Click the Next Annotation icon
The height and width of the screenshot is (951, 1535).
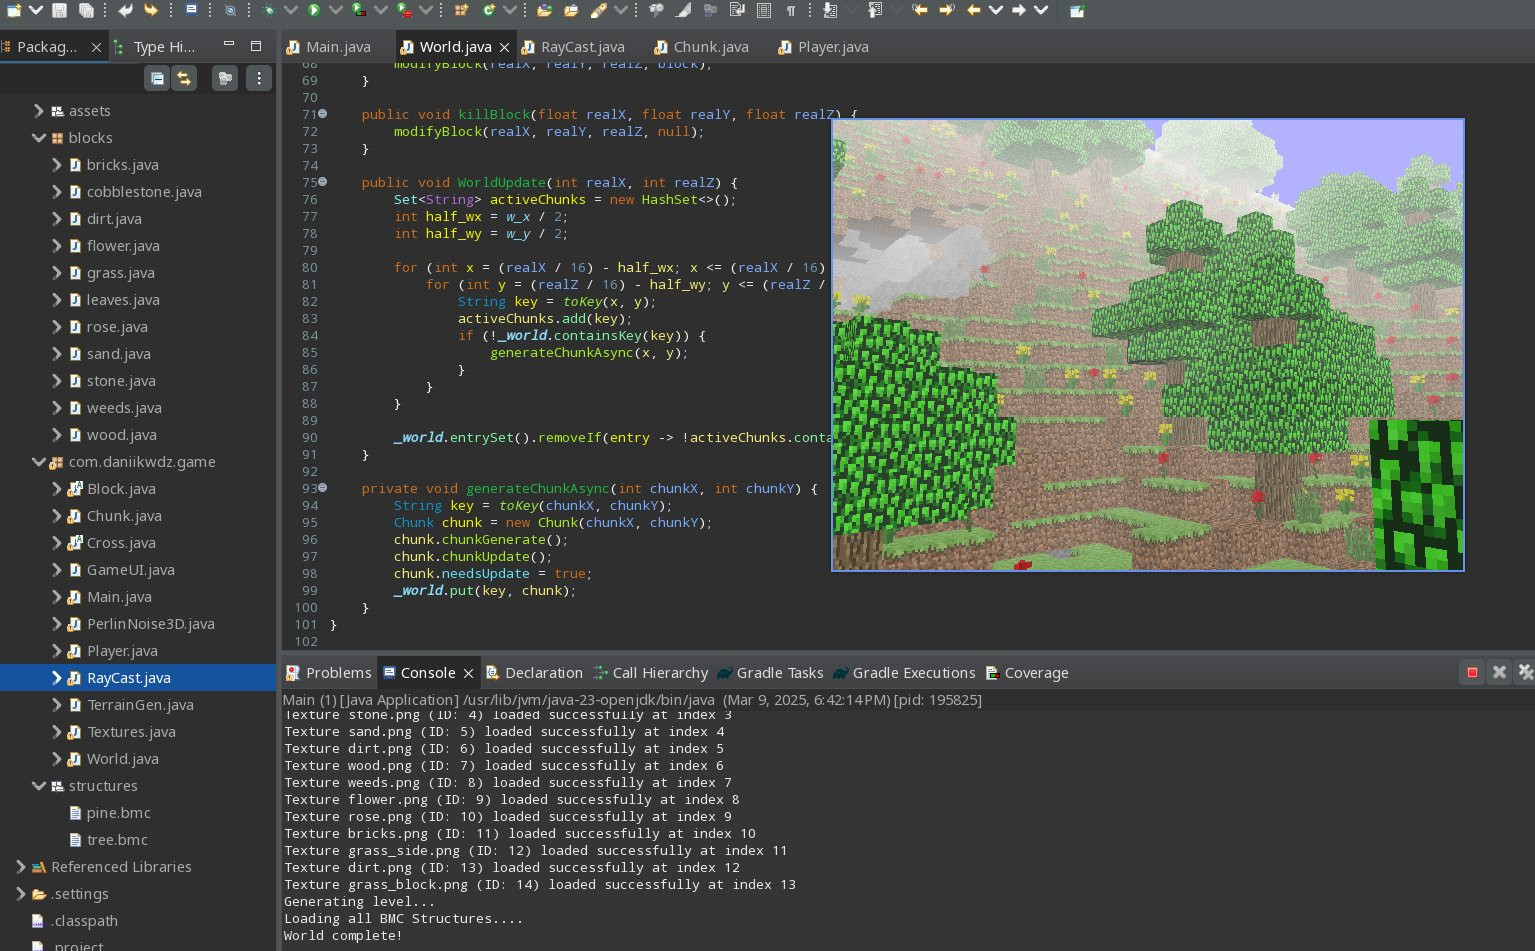830,10
